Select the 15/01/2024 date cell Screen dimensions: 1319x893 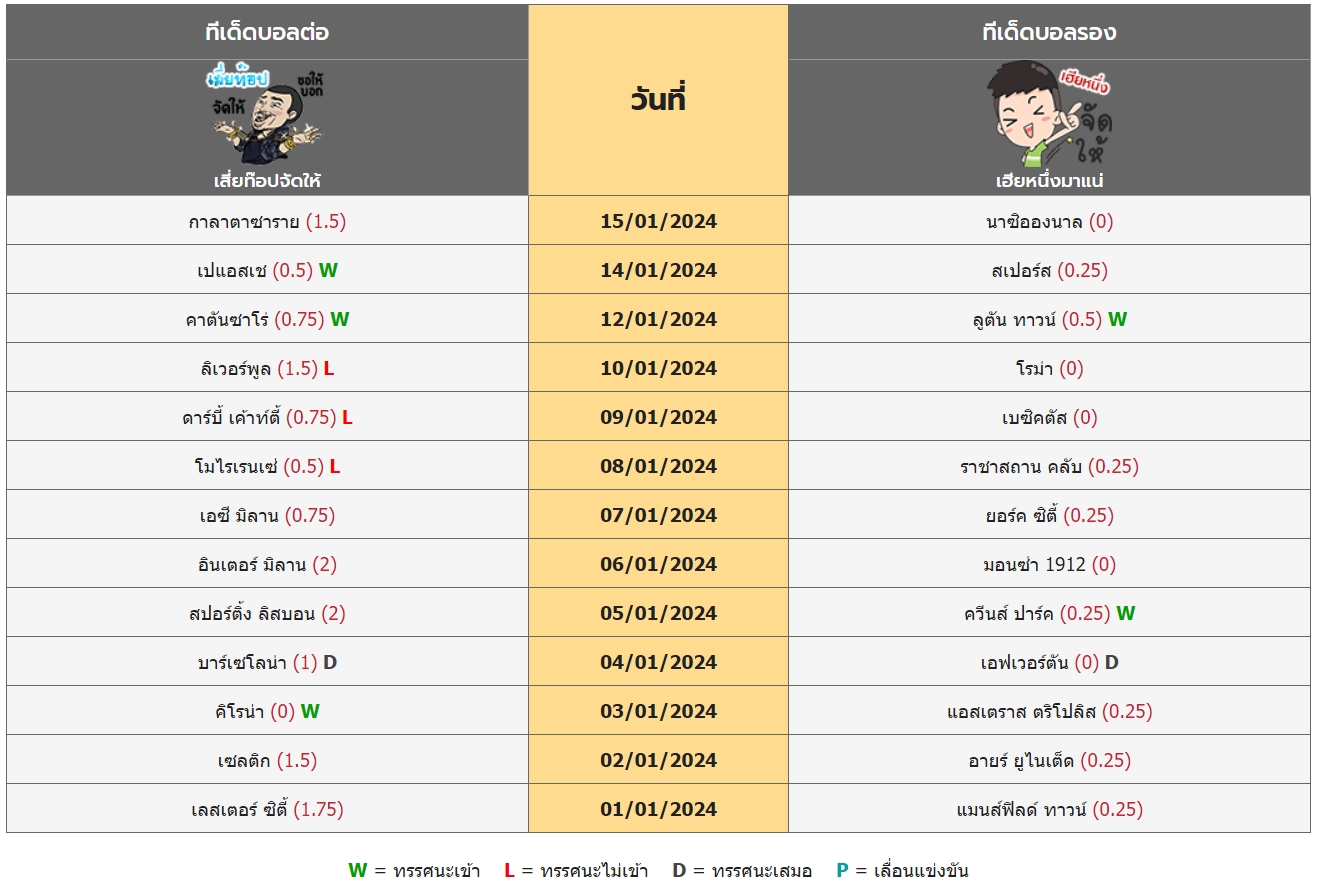click(x=658, y=221)
